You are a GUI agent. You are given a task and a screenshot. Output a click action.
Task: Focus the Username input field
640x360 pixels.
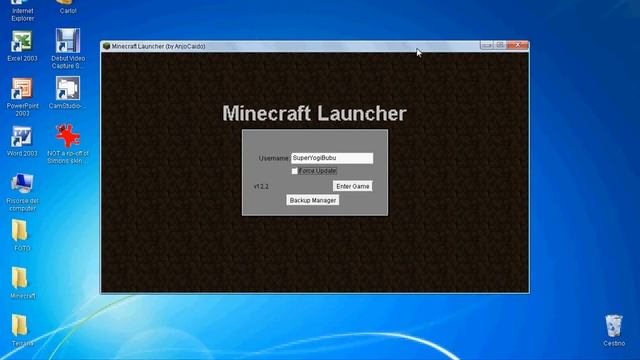point(332,158)
